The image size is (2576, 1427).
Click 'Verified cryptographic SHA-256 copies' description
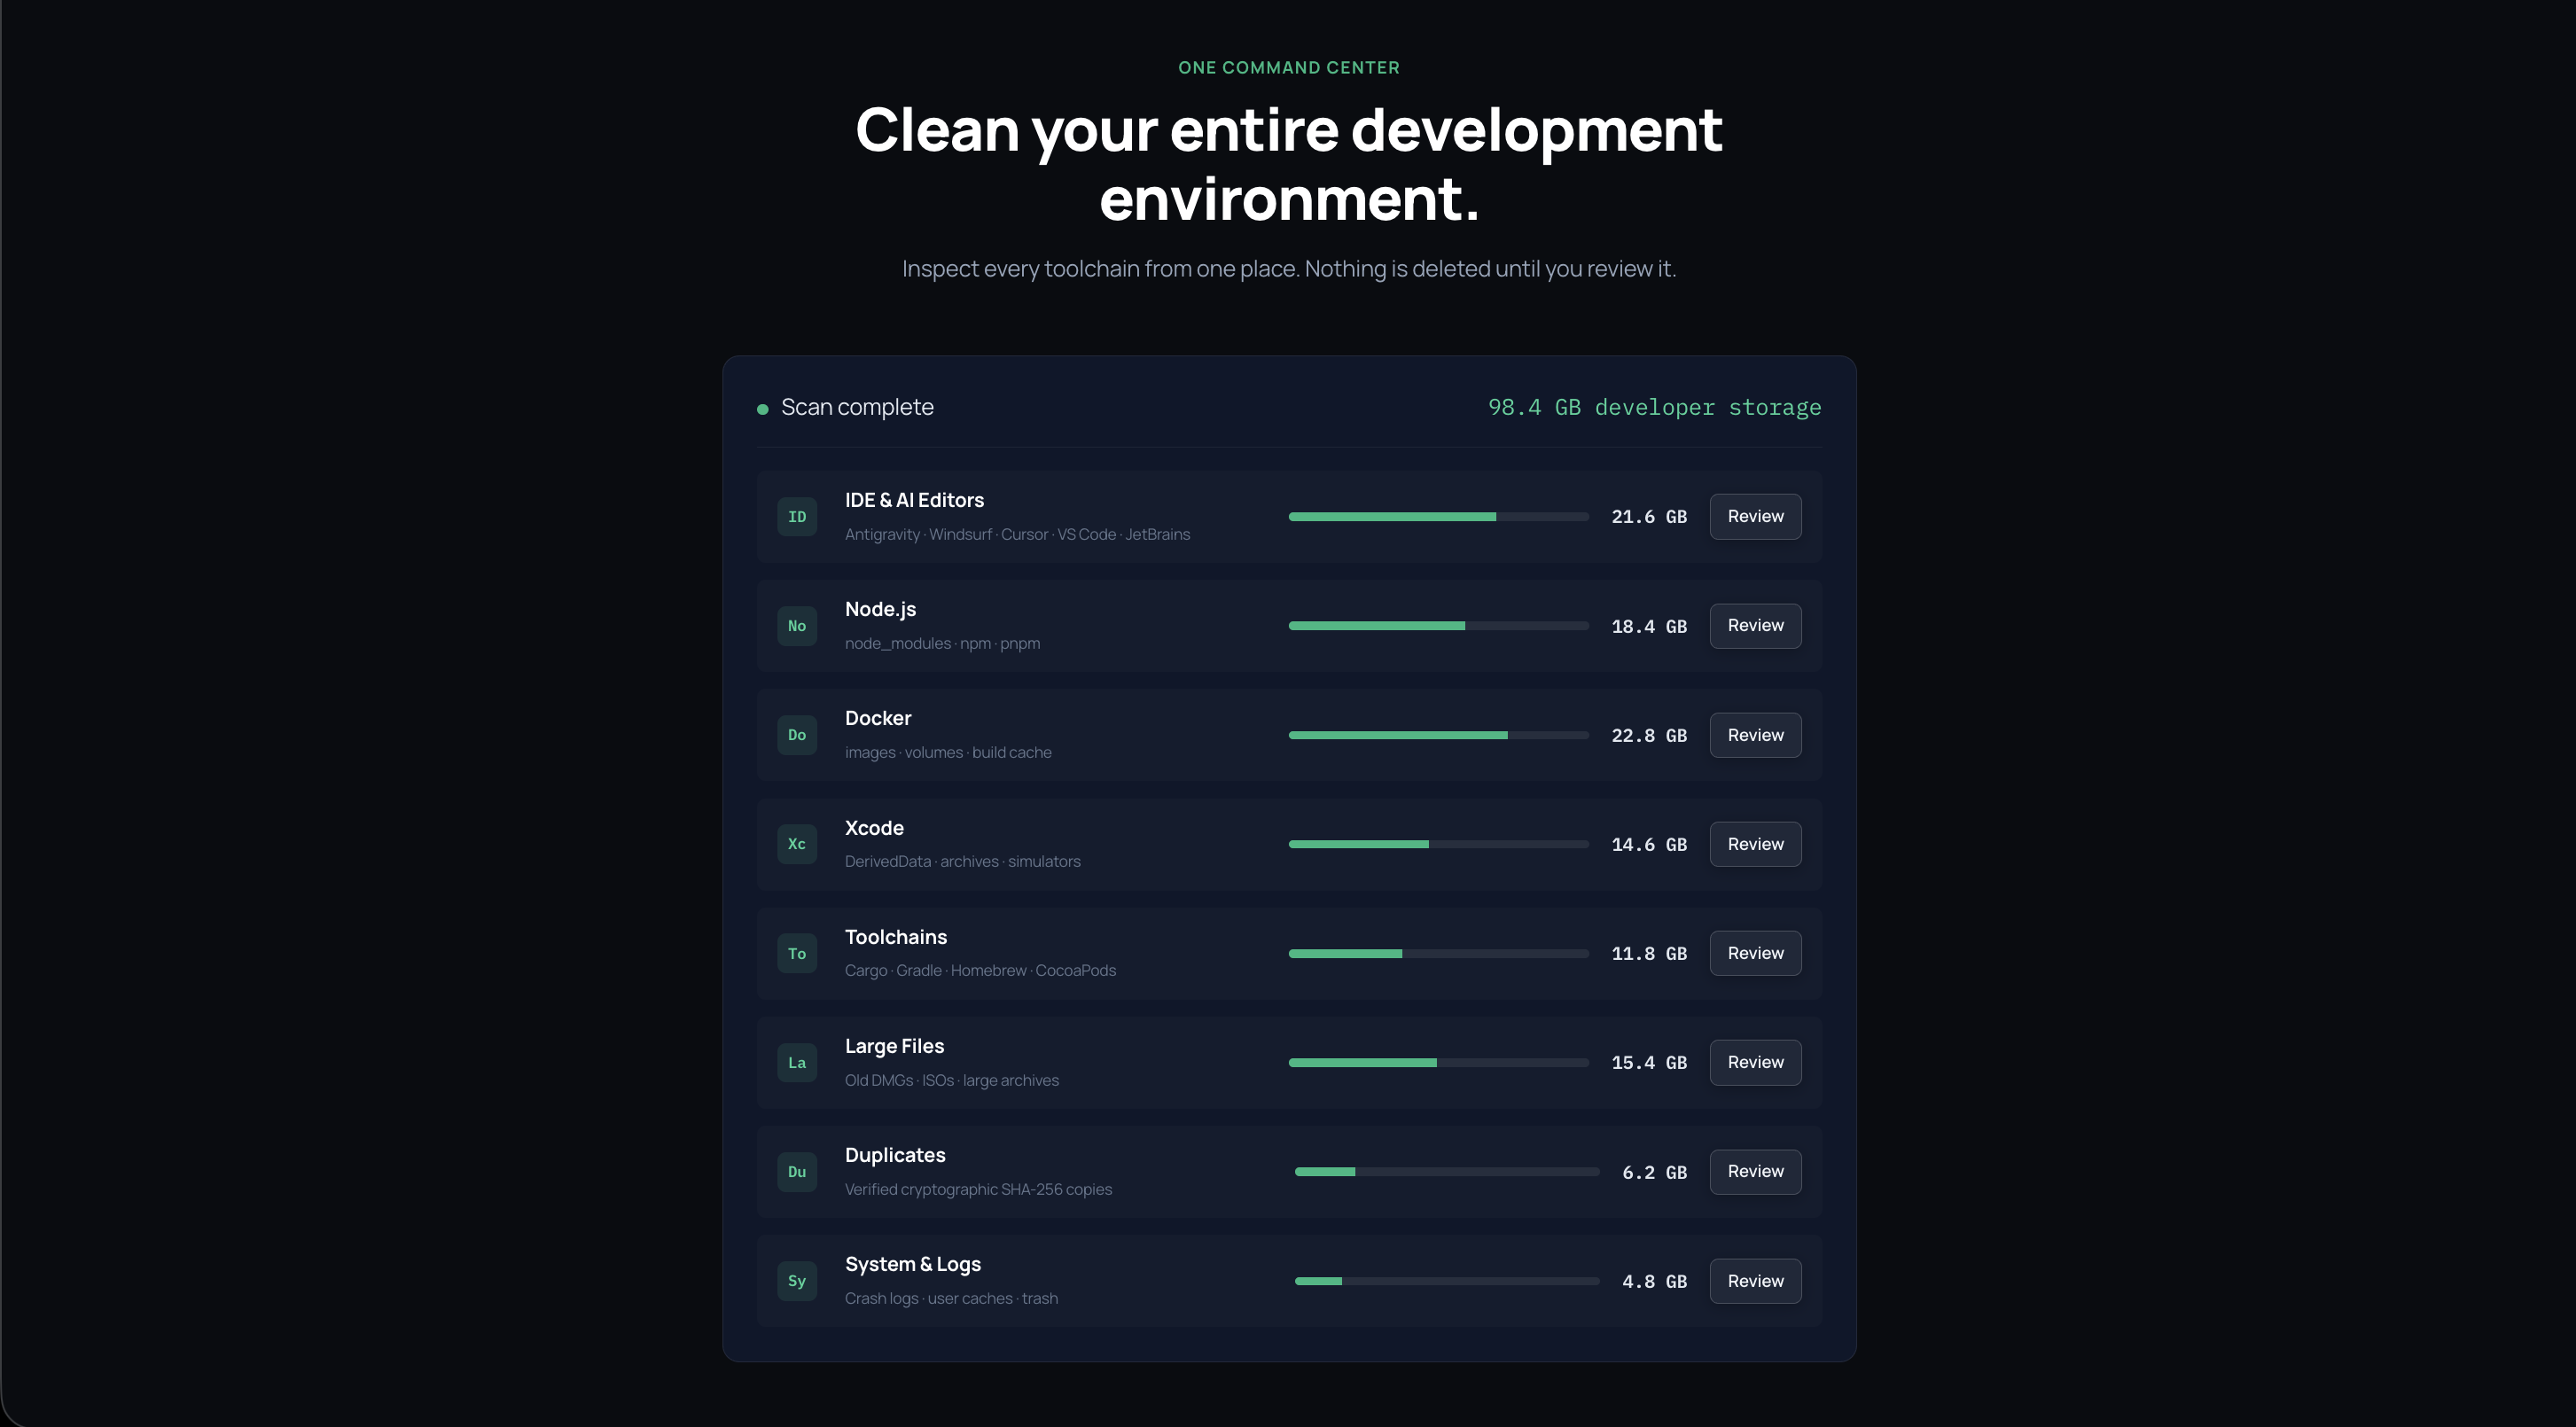pyautogui.click(x=978, y=1190)
